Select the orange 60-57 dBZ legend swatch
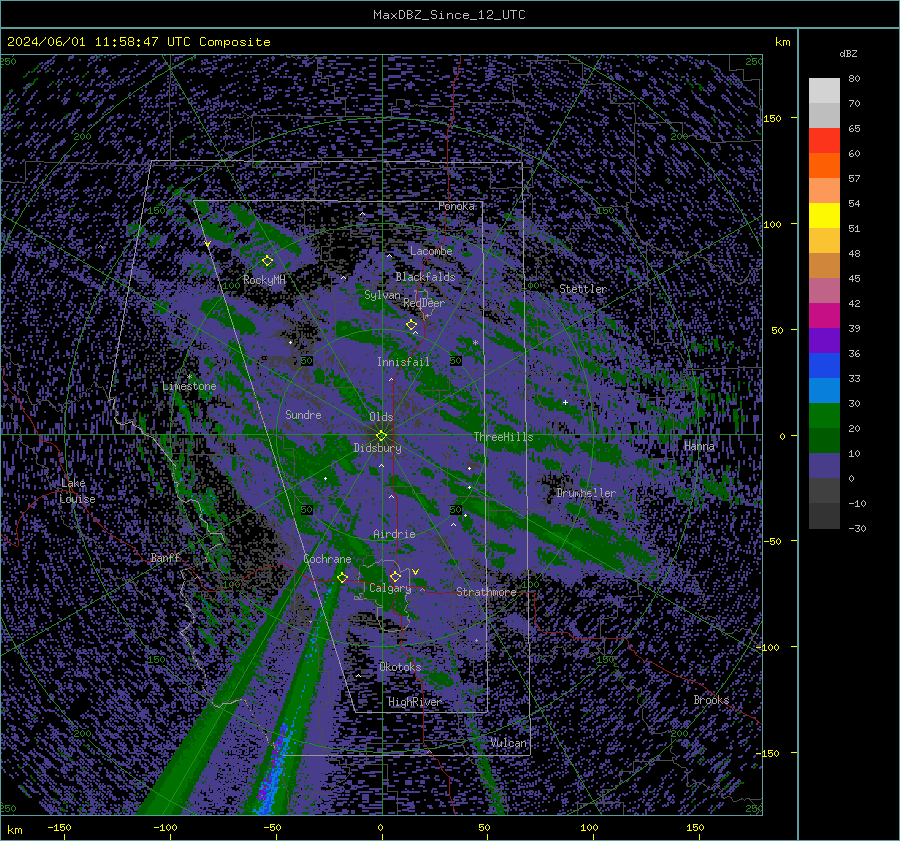The image size is (900, 841). (x=824, y=166)
